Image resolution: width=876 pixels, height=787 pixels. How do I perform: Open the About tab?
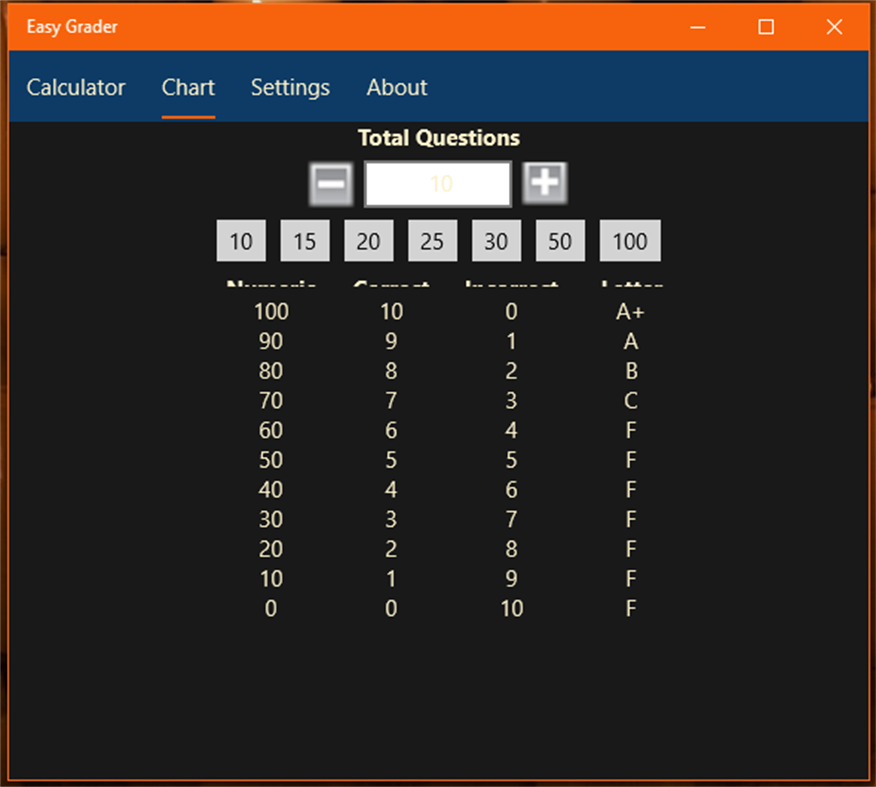coord(396,88)
